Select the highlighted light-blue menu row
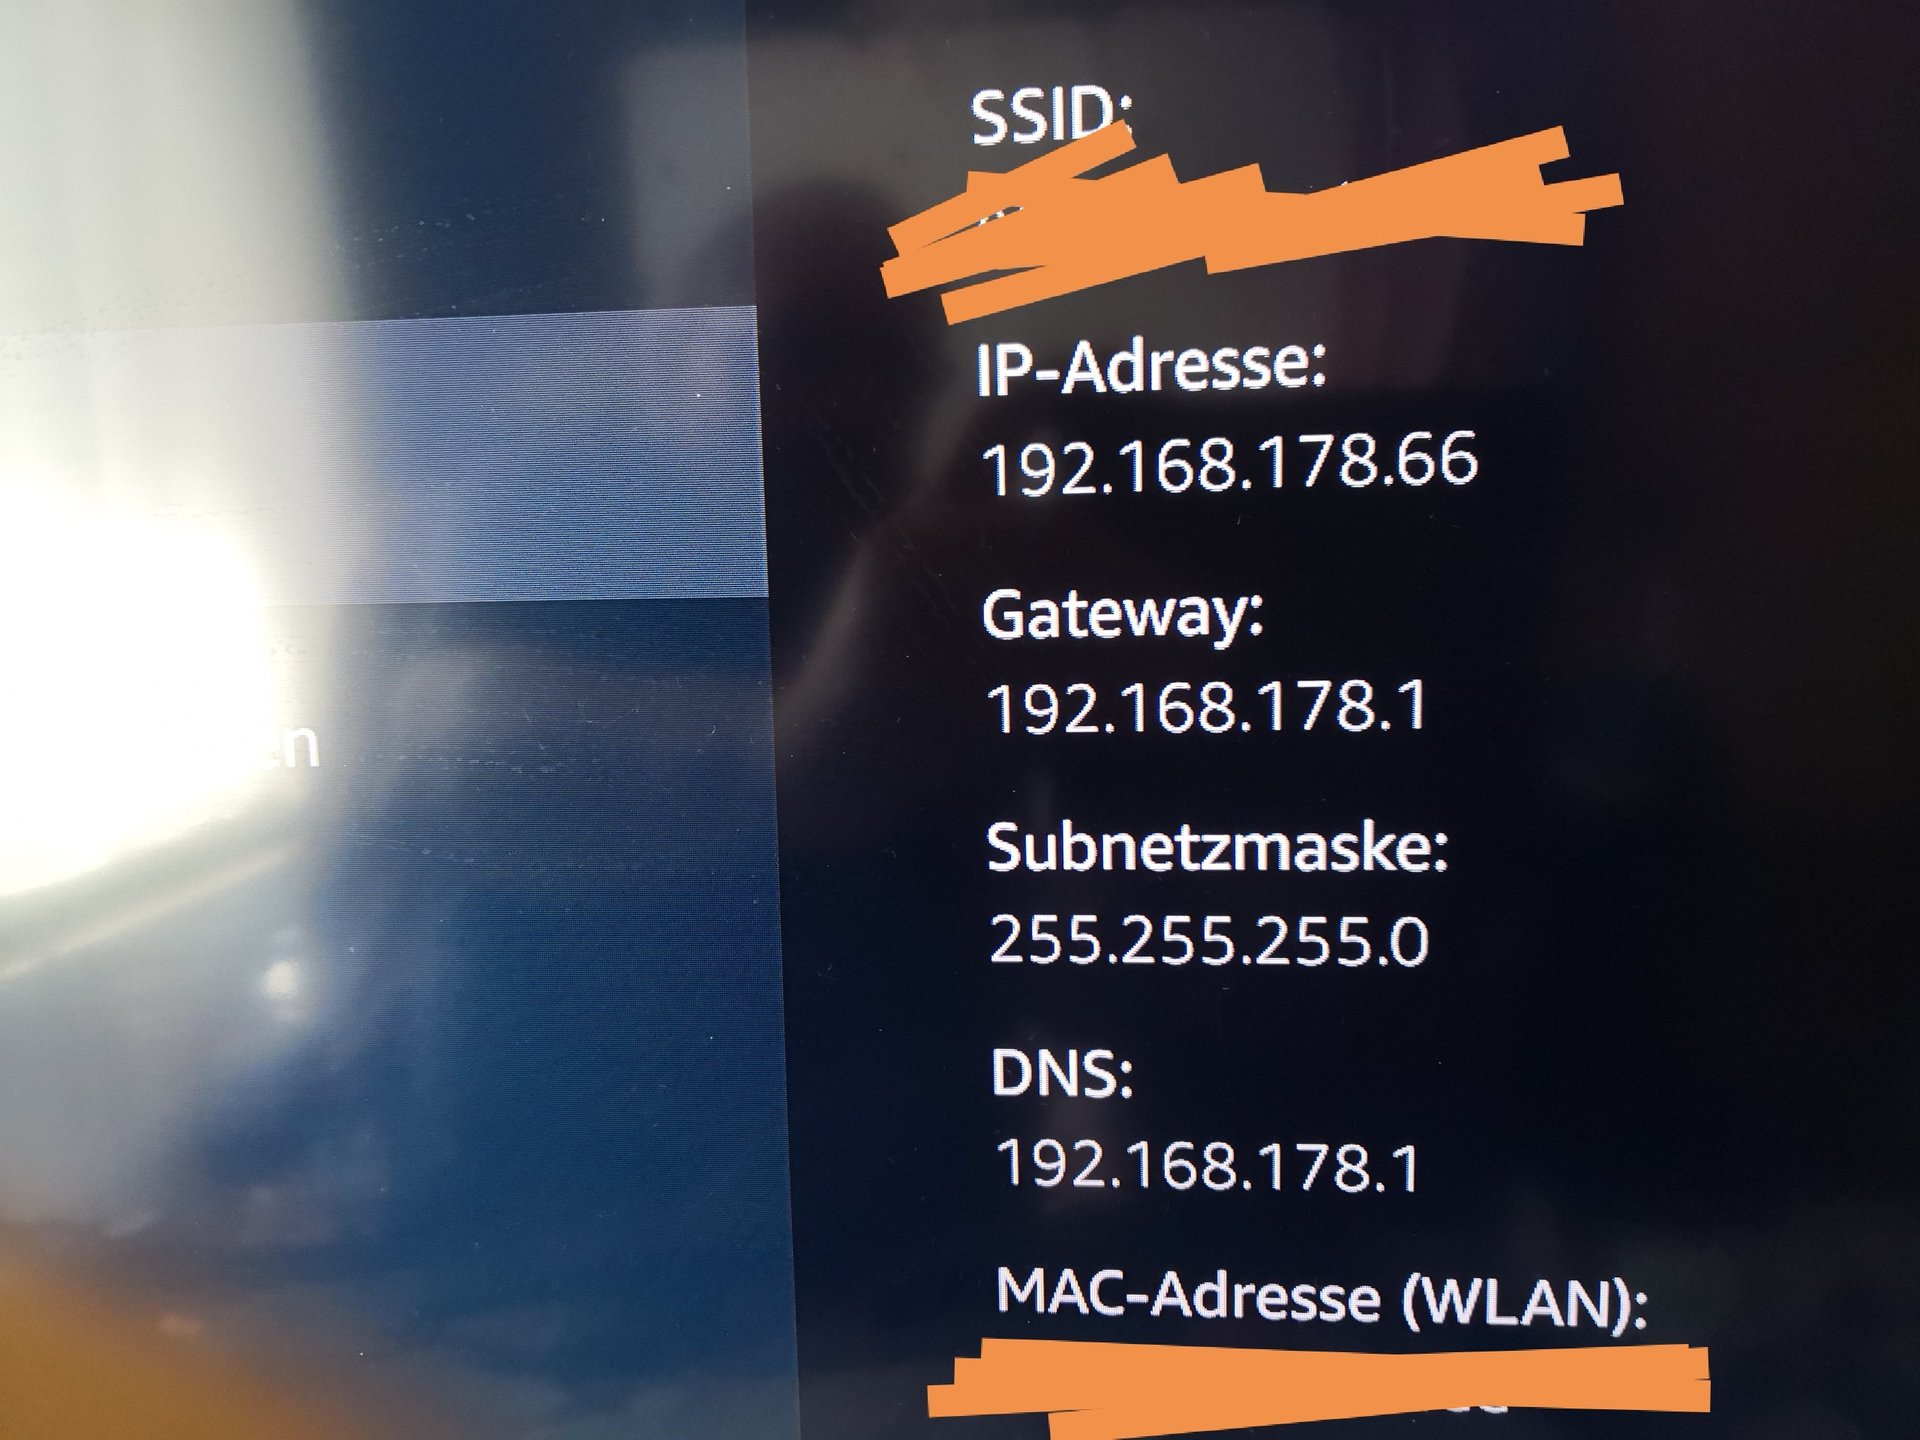The height and width of the screenshot is (1440, 1920). pyautogui.click(x=380, y=457)
